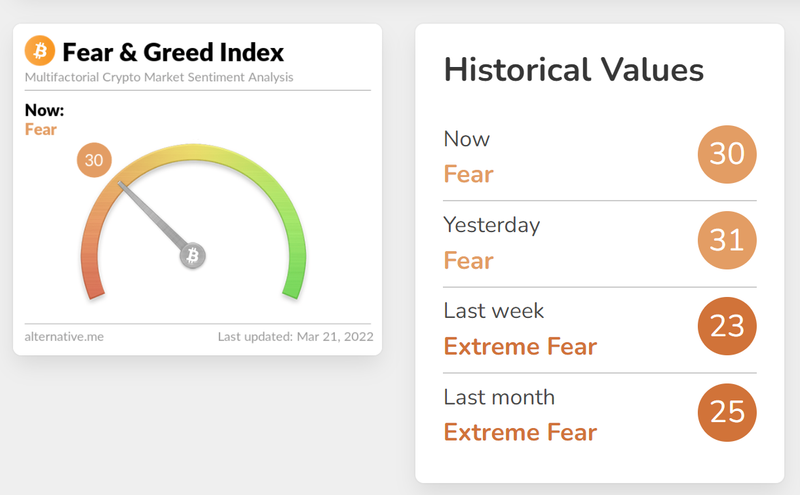Click the gray Bitcoin needle hub icon
Screen dimensions: 800x495
[192, 255]
